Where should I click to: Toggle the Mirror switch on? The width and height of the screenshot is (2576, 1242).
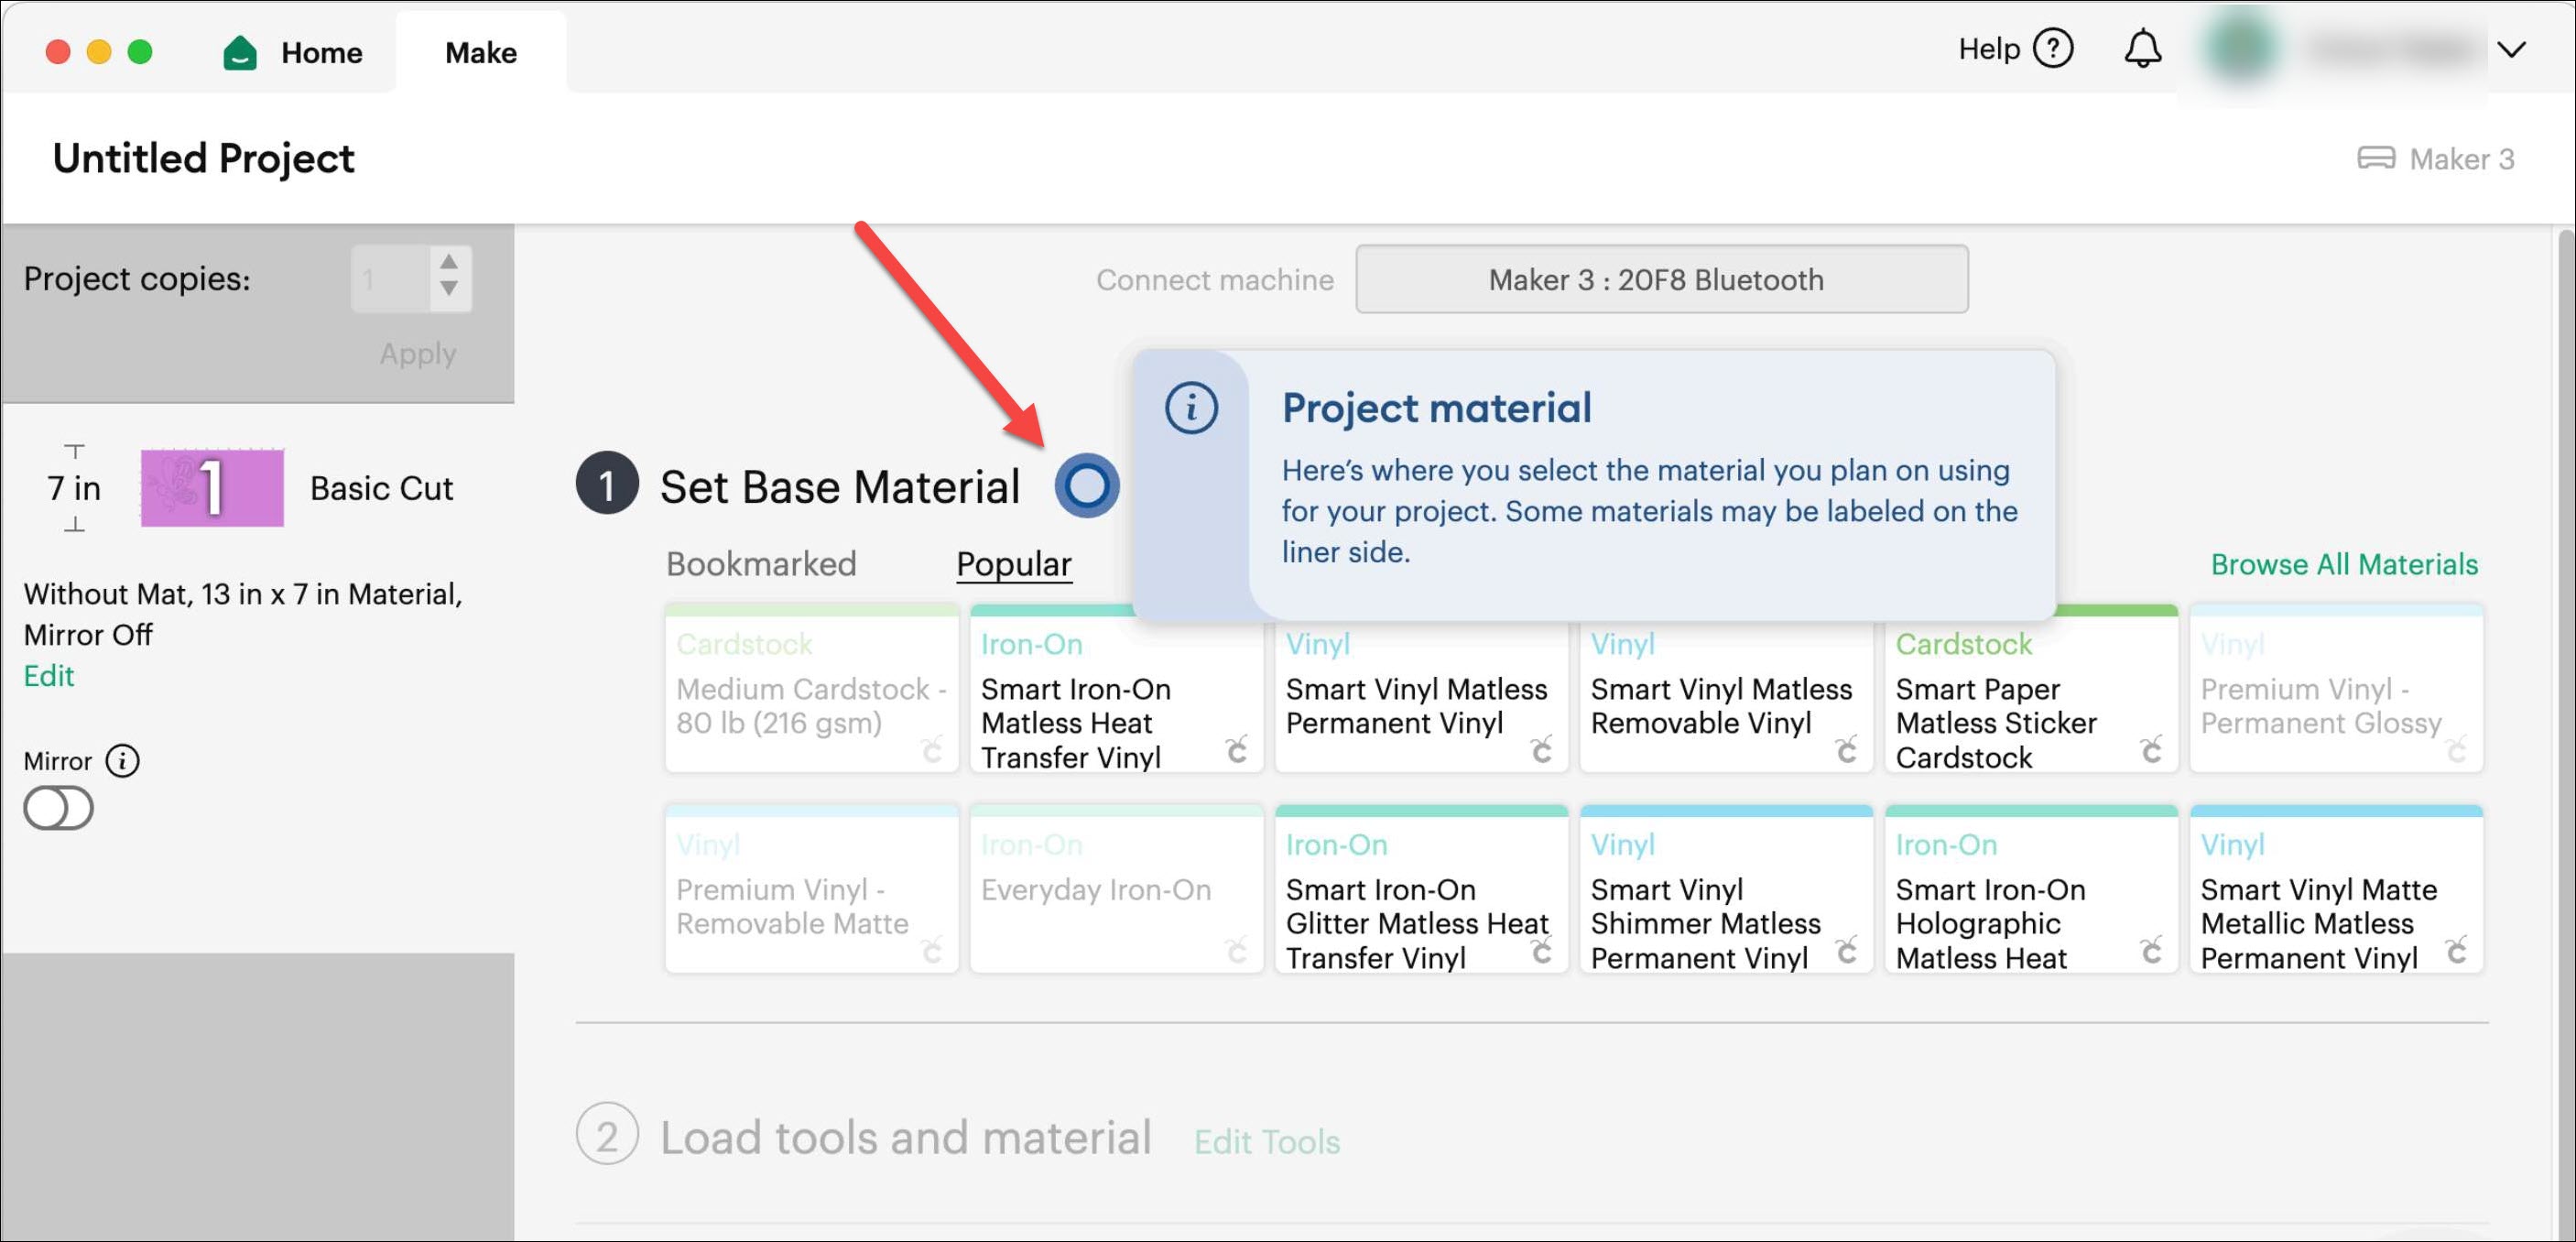click(x=58, y=808)
